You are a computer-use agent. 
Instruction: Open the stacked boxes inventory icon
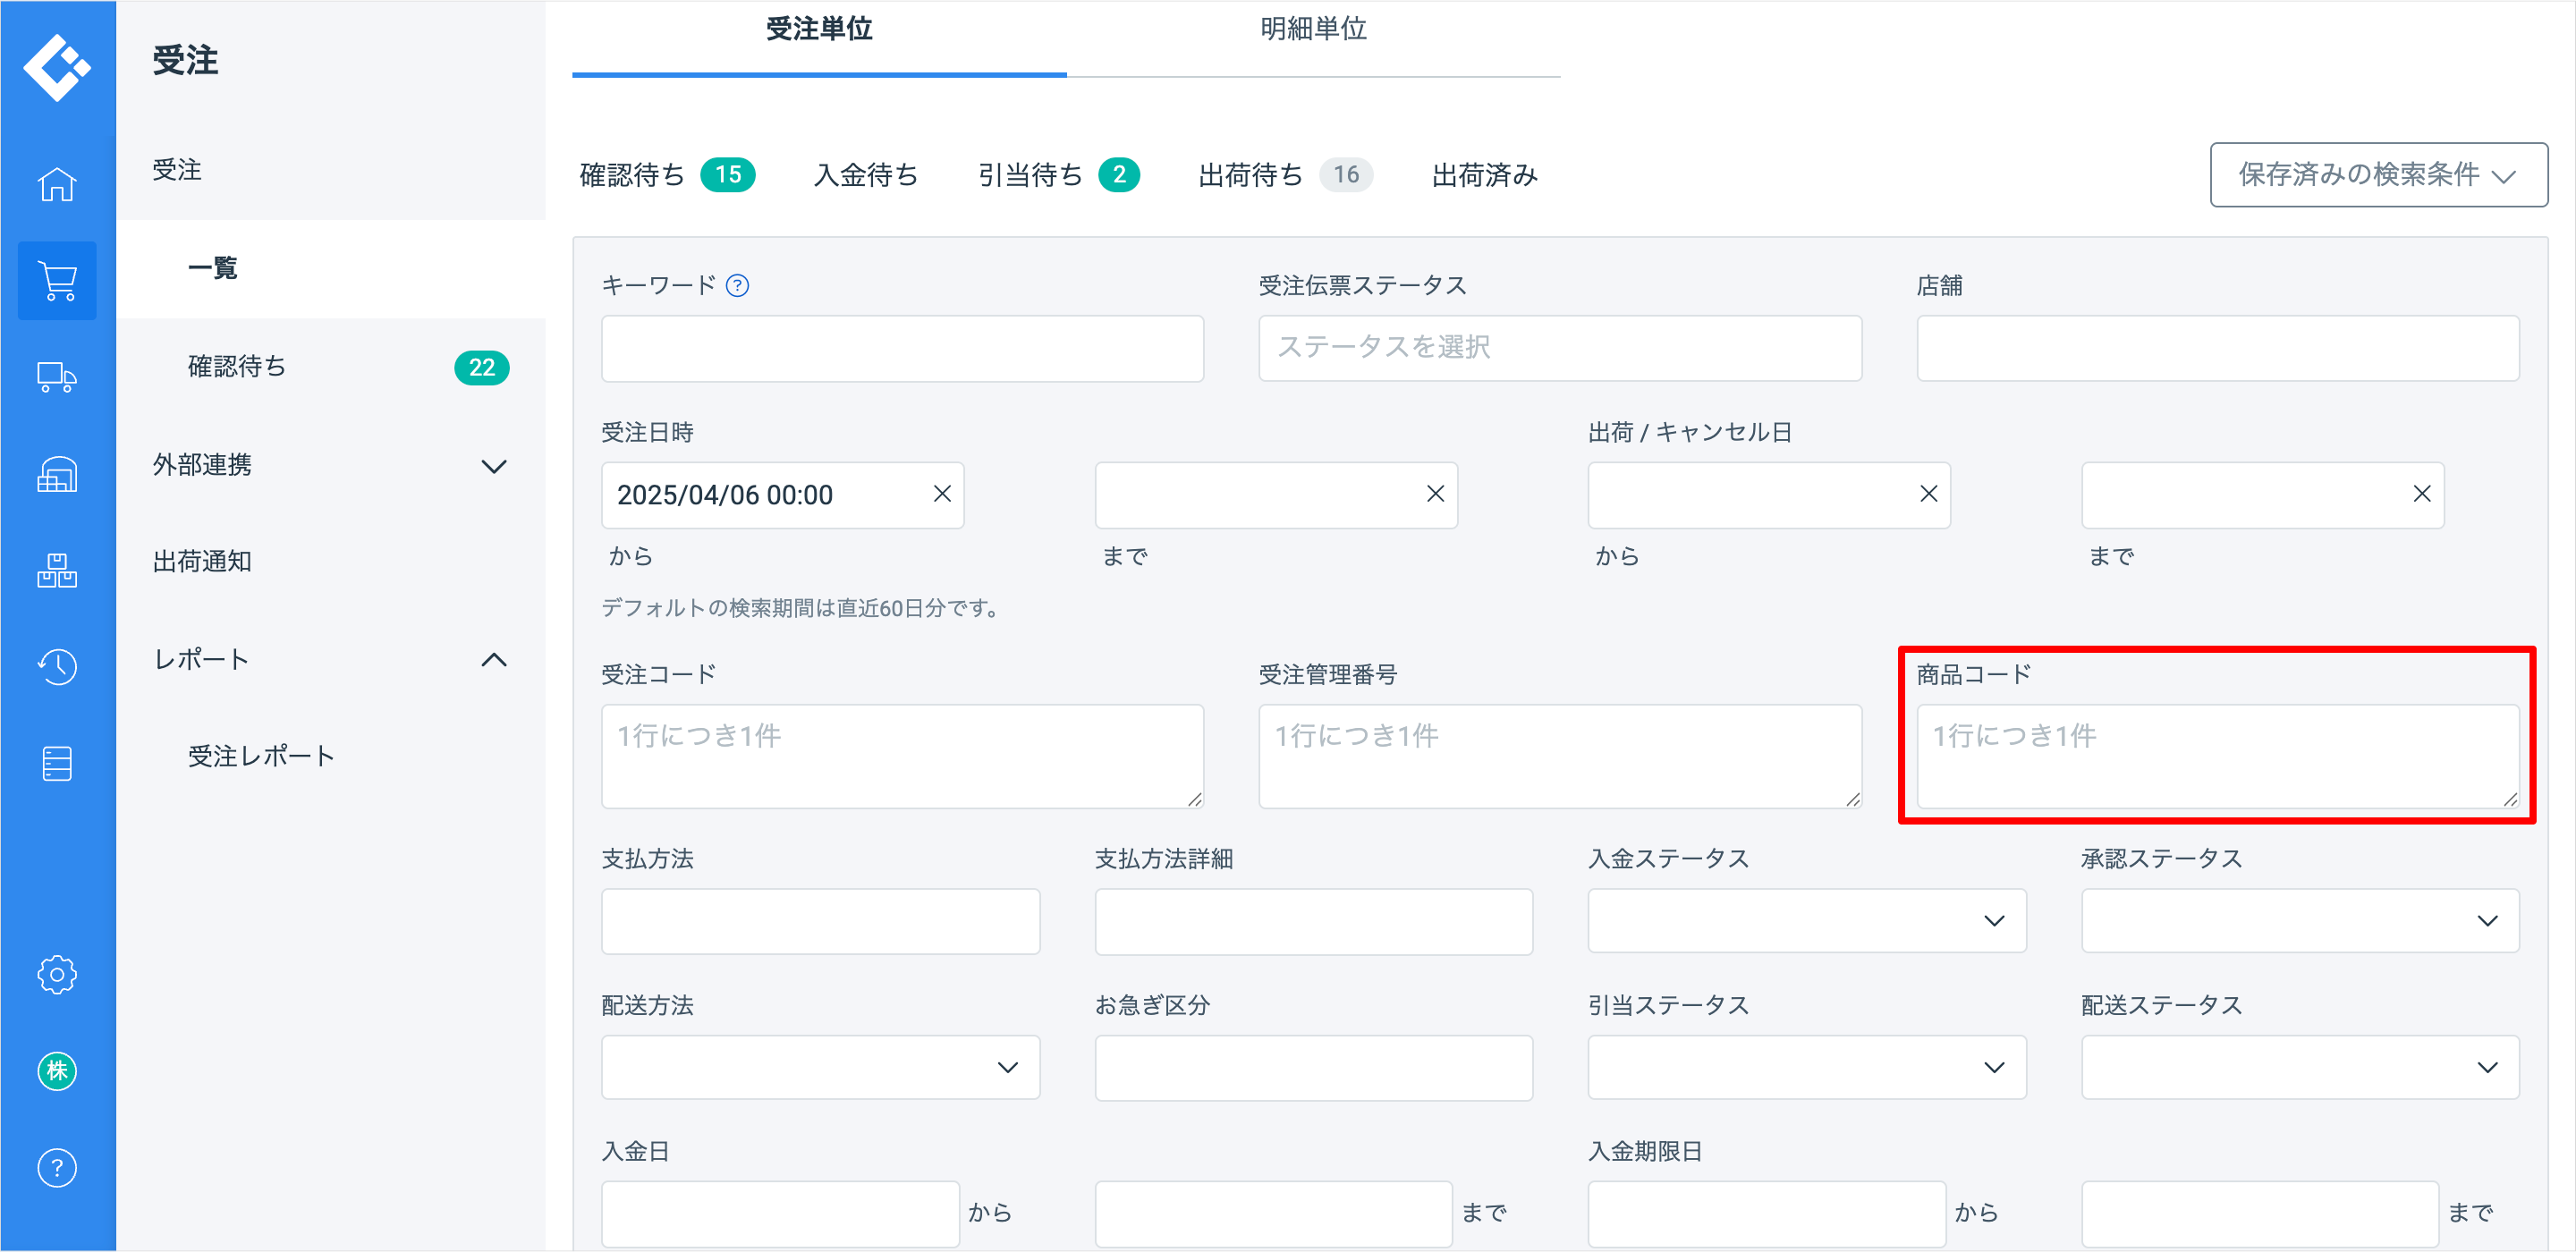pos(57,571)
